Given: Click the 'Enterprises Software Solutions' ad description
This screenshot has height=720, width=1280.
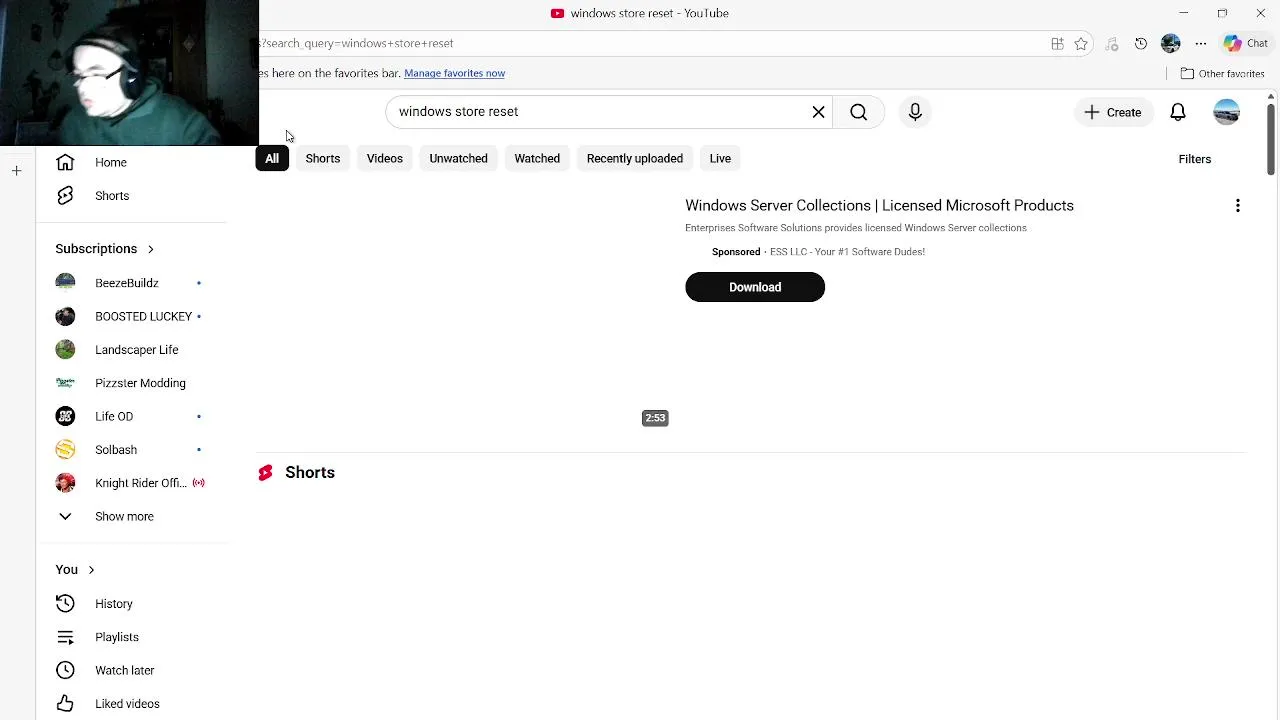Looking at the screenshot, I should [x=856, y=228].
